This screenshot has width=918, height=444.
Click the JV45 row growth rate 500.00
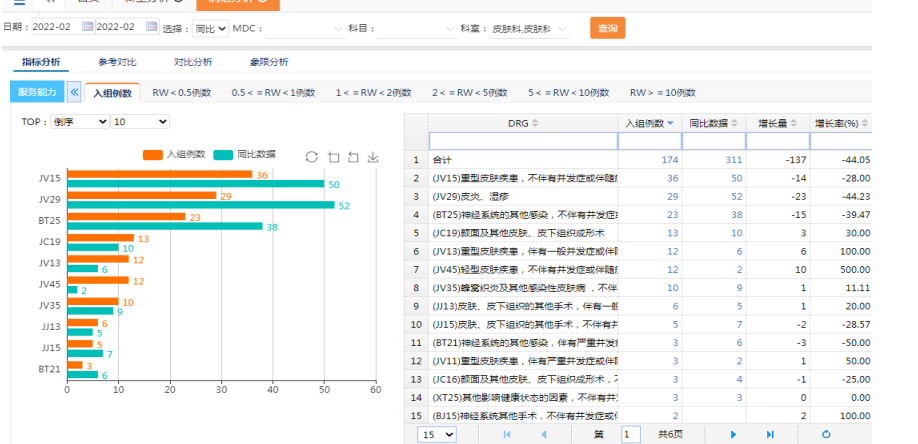(x=858, y=269)
